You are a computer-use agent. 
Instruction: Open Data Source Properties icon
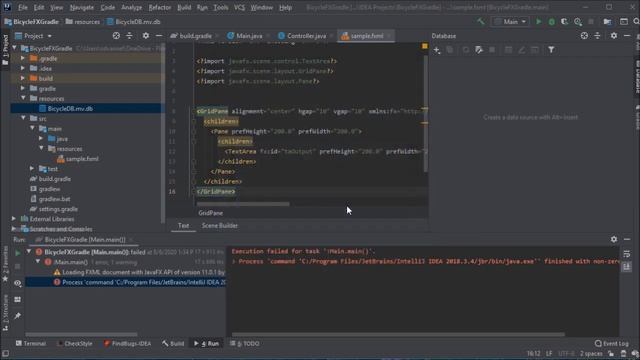[x=479, y=50]
